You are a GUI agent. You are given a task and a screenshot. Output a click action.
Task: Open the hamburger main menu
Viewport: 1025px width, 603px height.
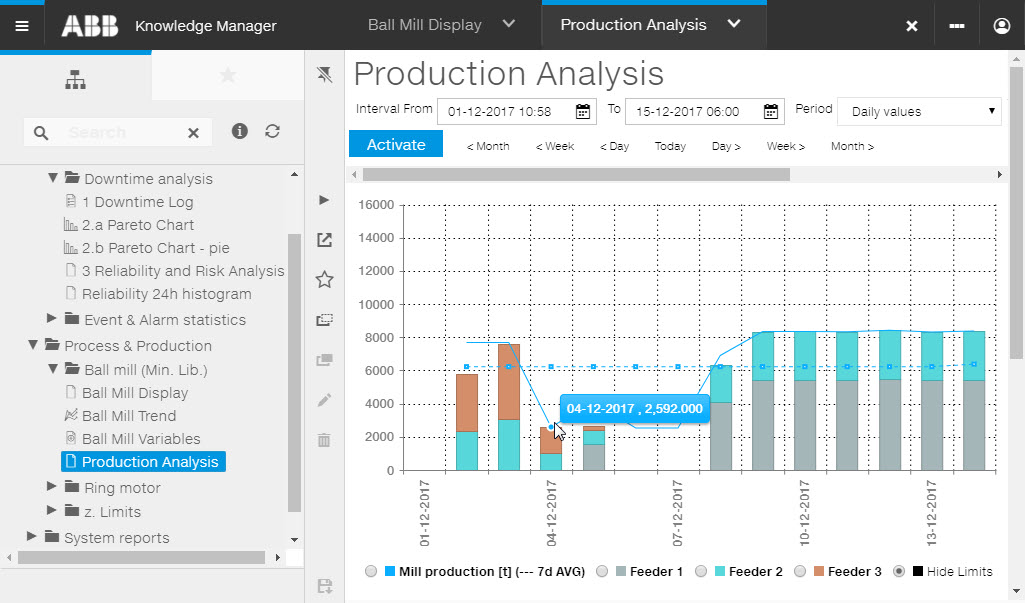[x=22, y=25]
